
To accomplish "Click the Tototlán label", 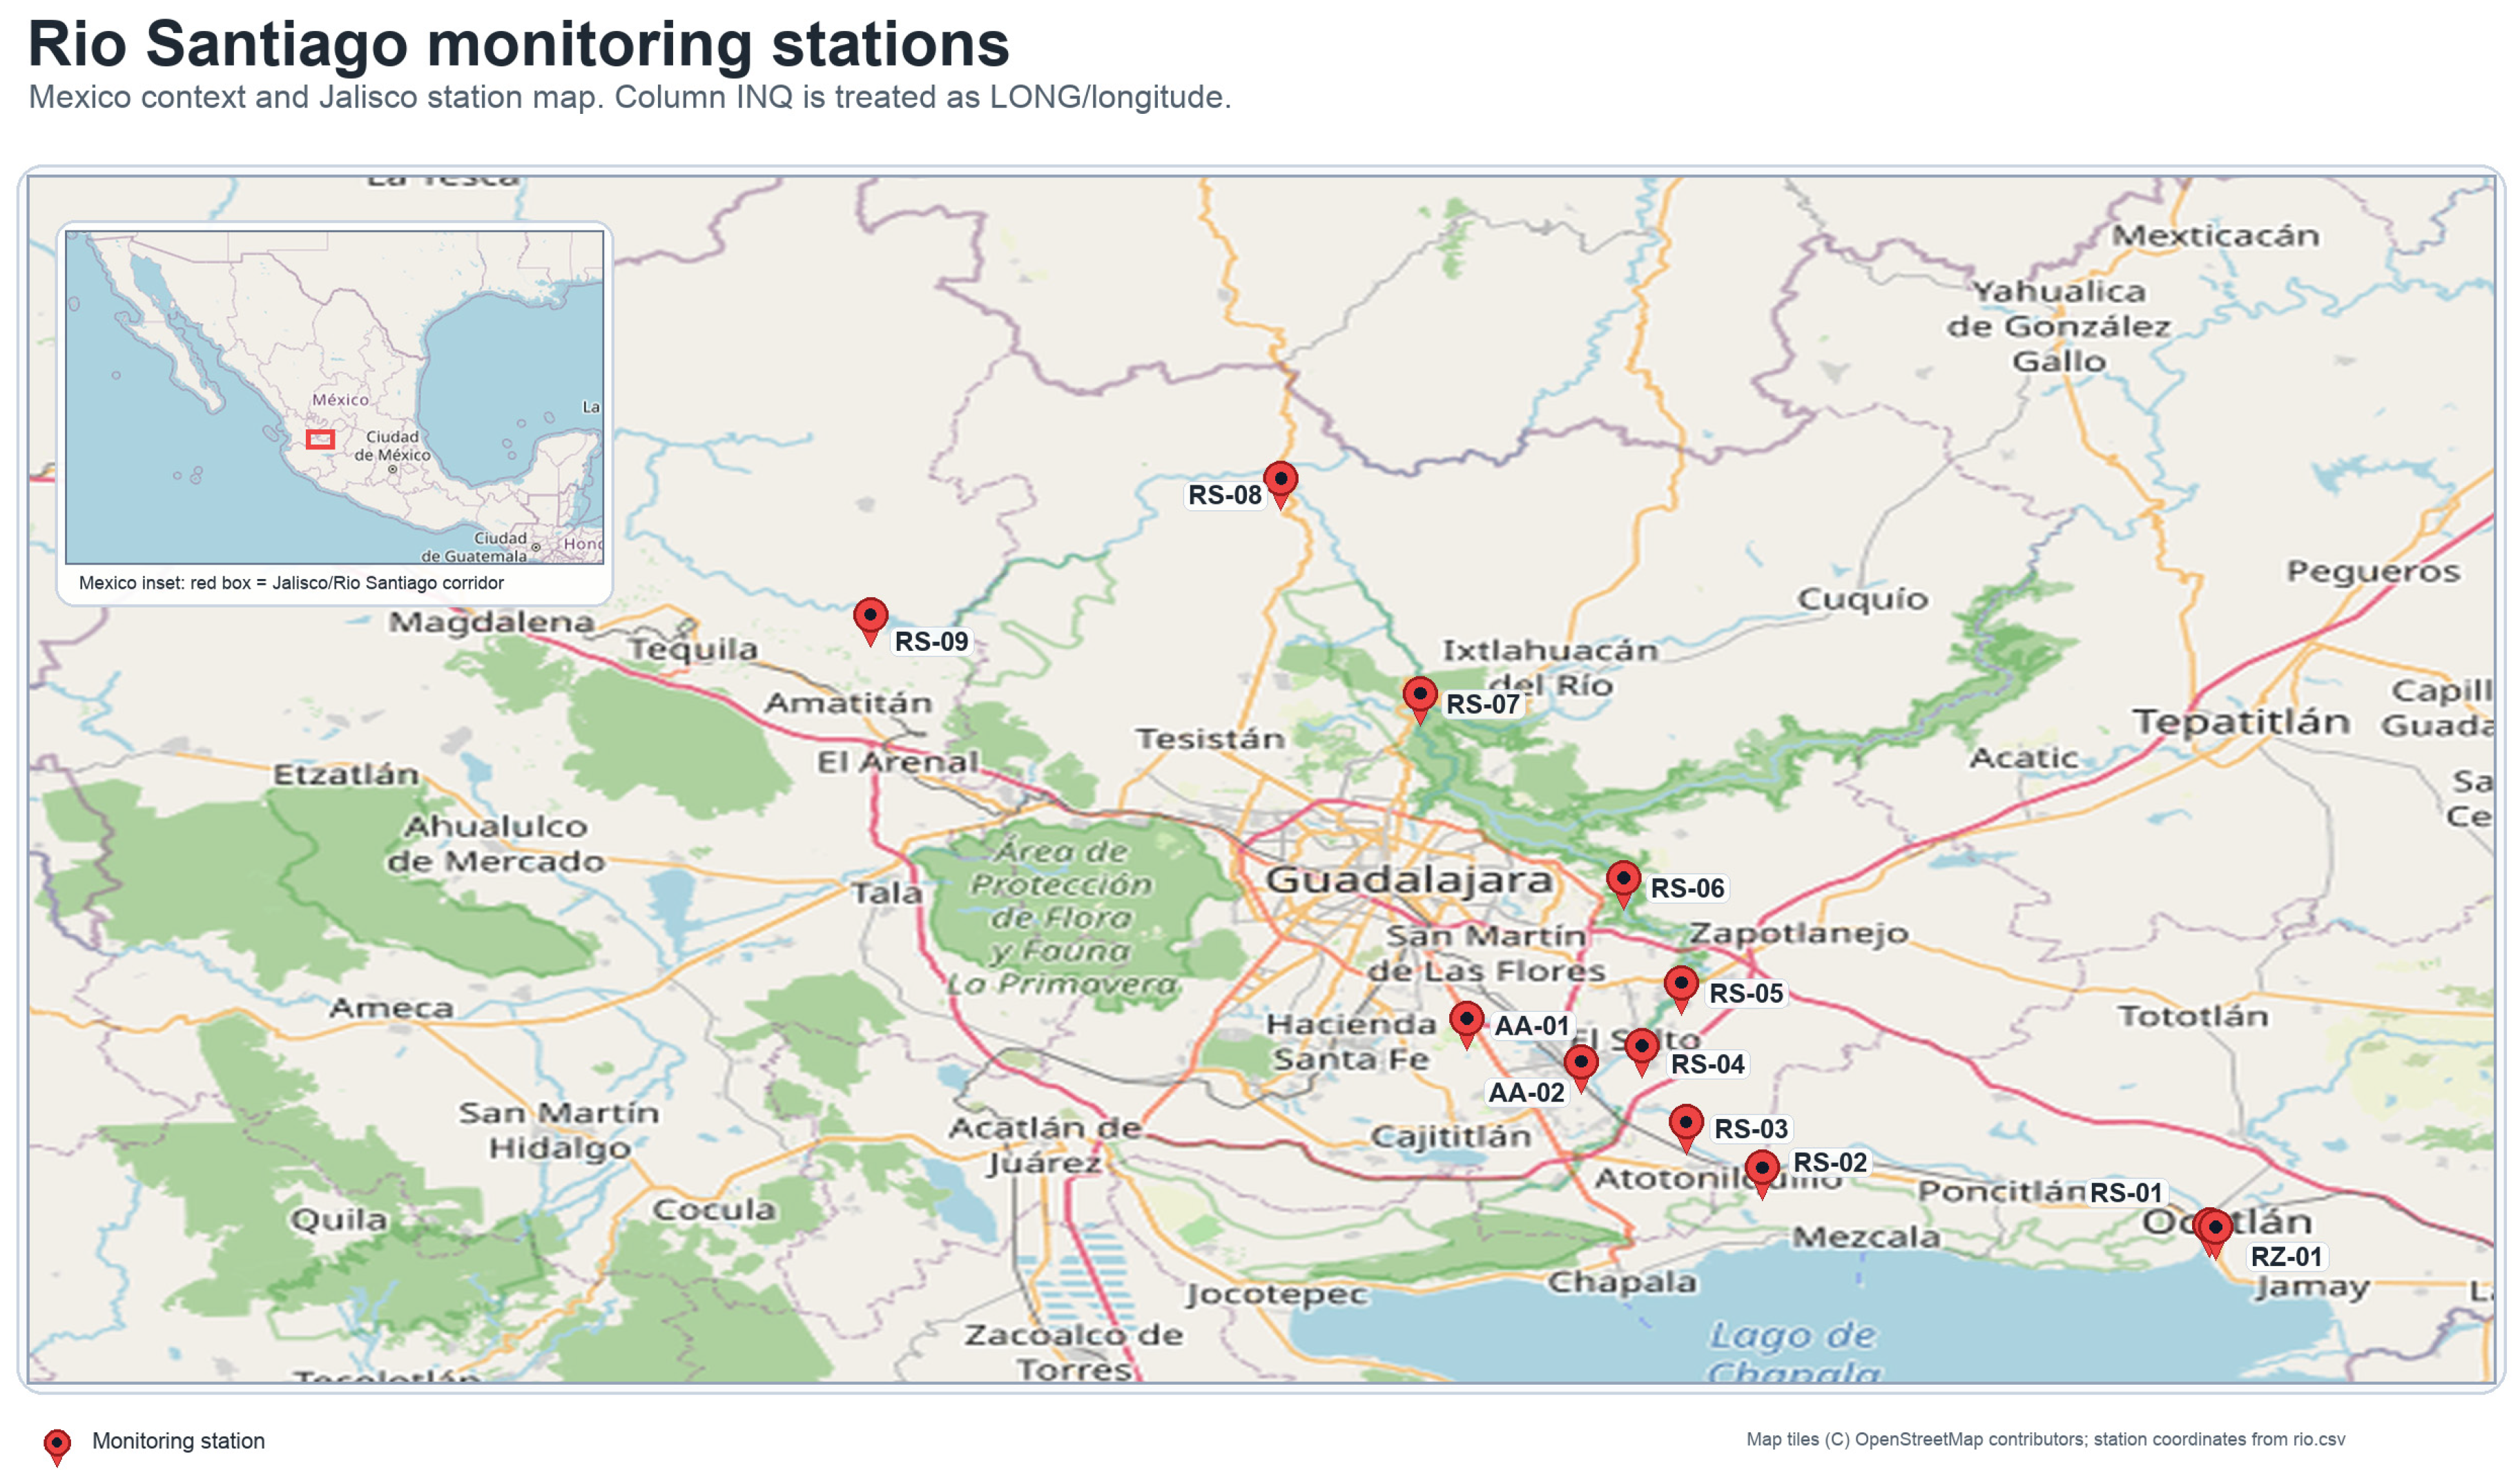I will pyautogui.click(x=2193, y=1016).
